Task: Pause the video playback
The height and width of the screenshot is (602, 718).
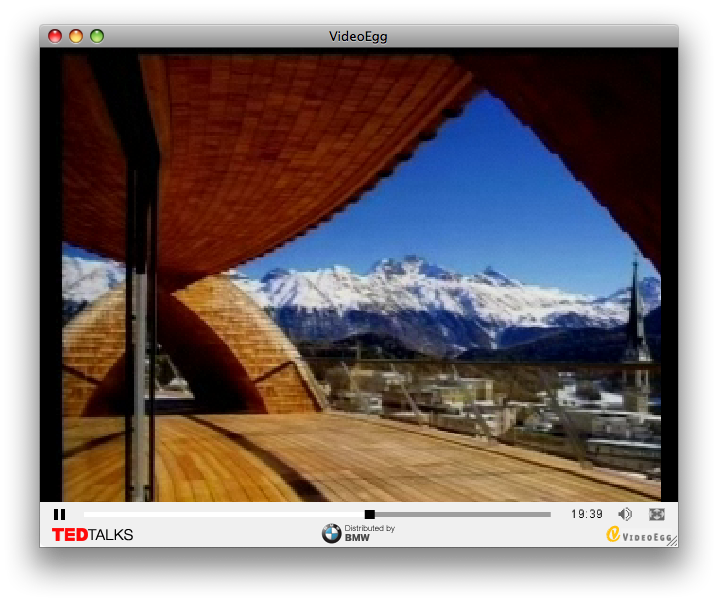Action: pyautogui.click(x=59, y=514)
